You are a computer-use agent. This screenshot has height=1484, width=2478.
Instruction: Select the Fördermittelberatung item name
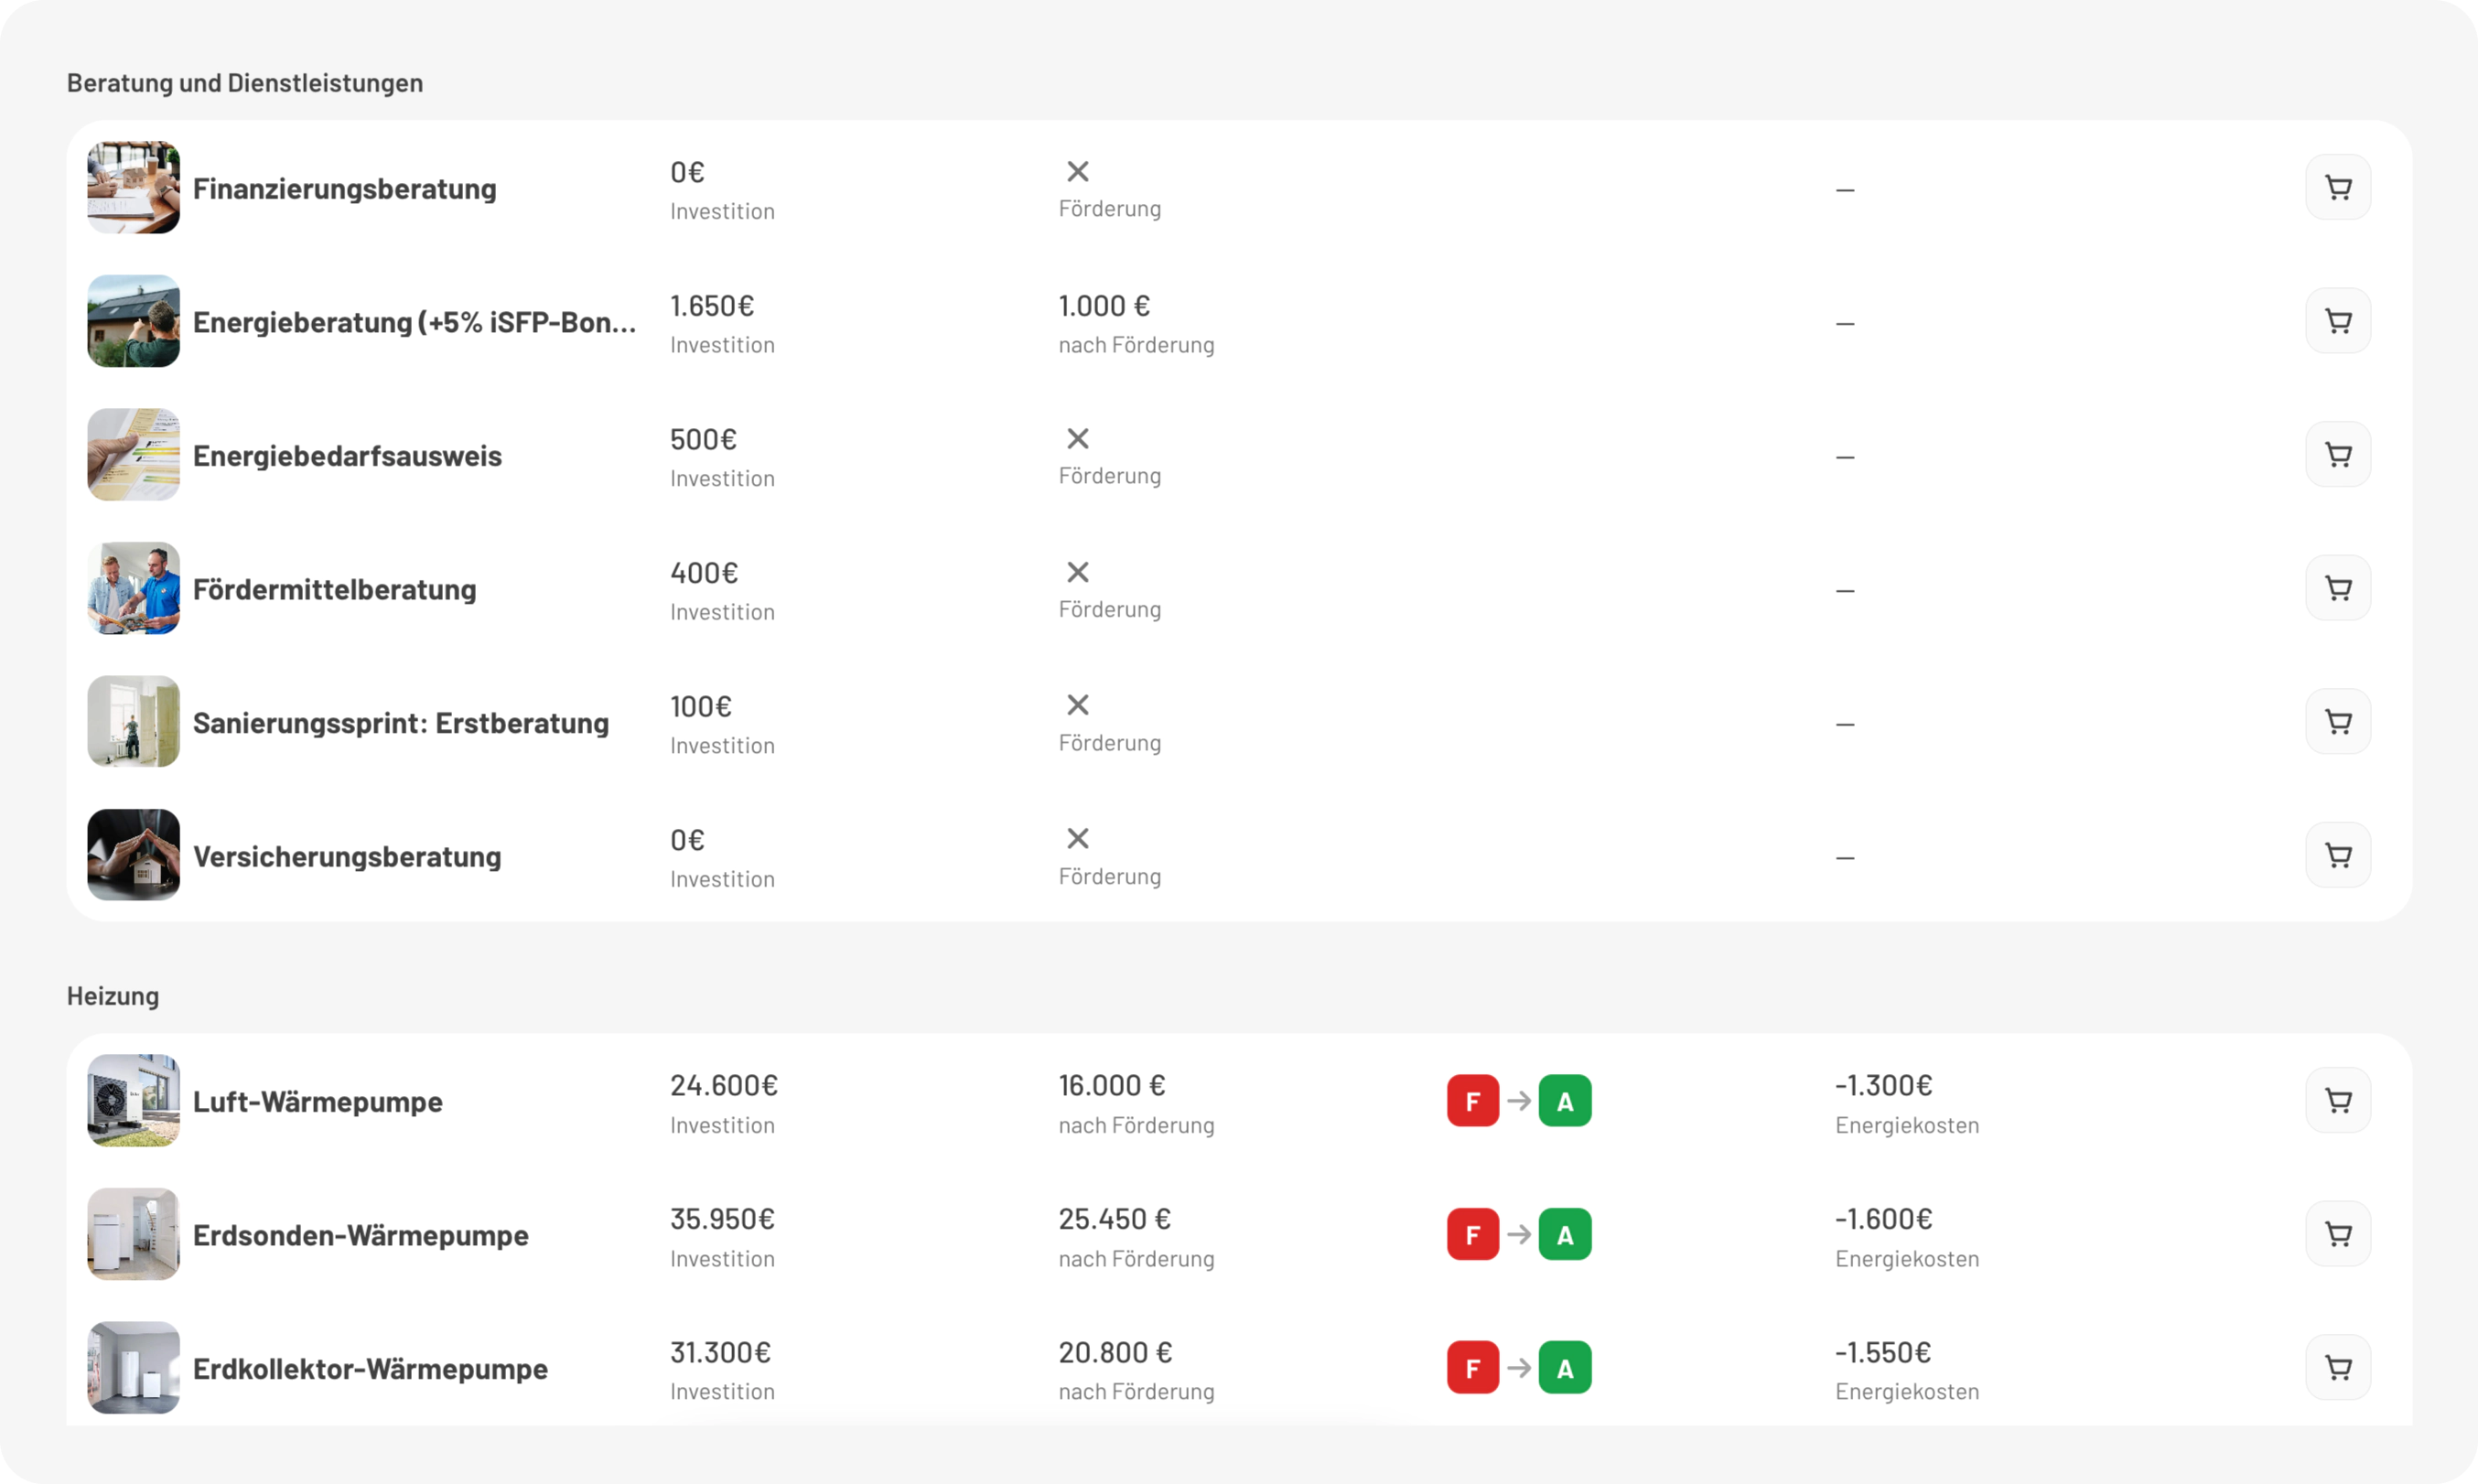[334, 589]
